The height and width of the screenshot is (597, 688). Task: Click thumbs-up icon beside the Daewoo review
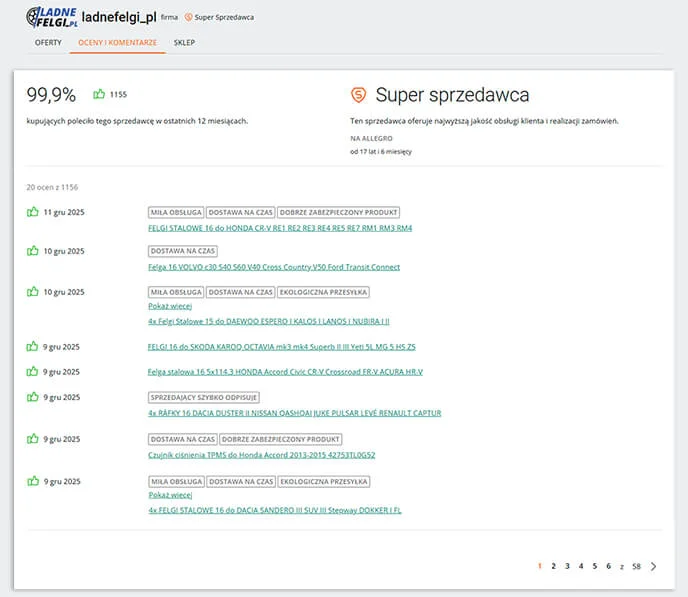click(33, 292)
